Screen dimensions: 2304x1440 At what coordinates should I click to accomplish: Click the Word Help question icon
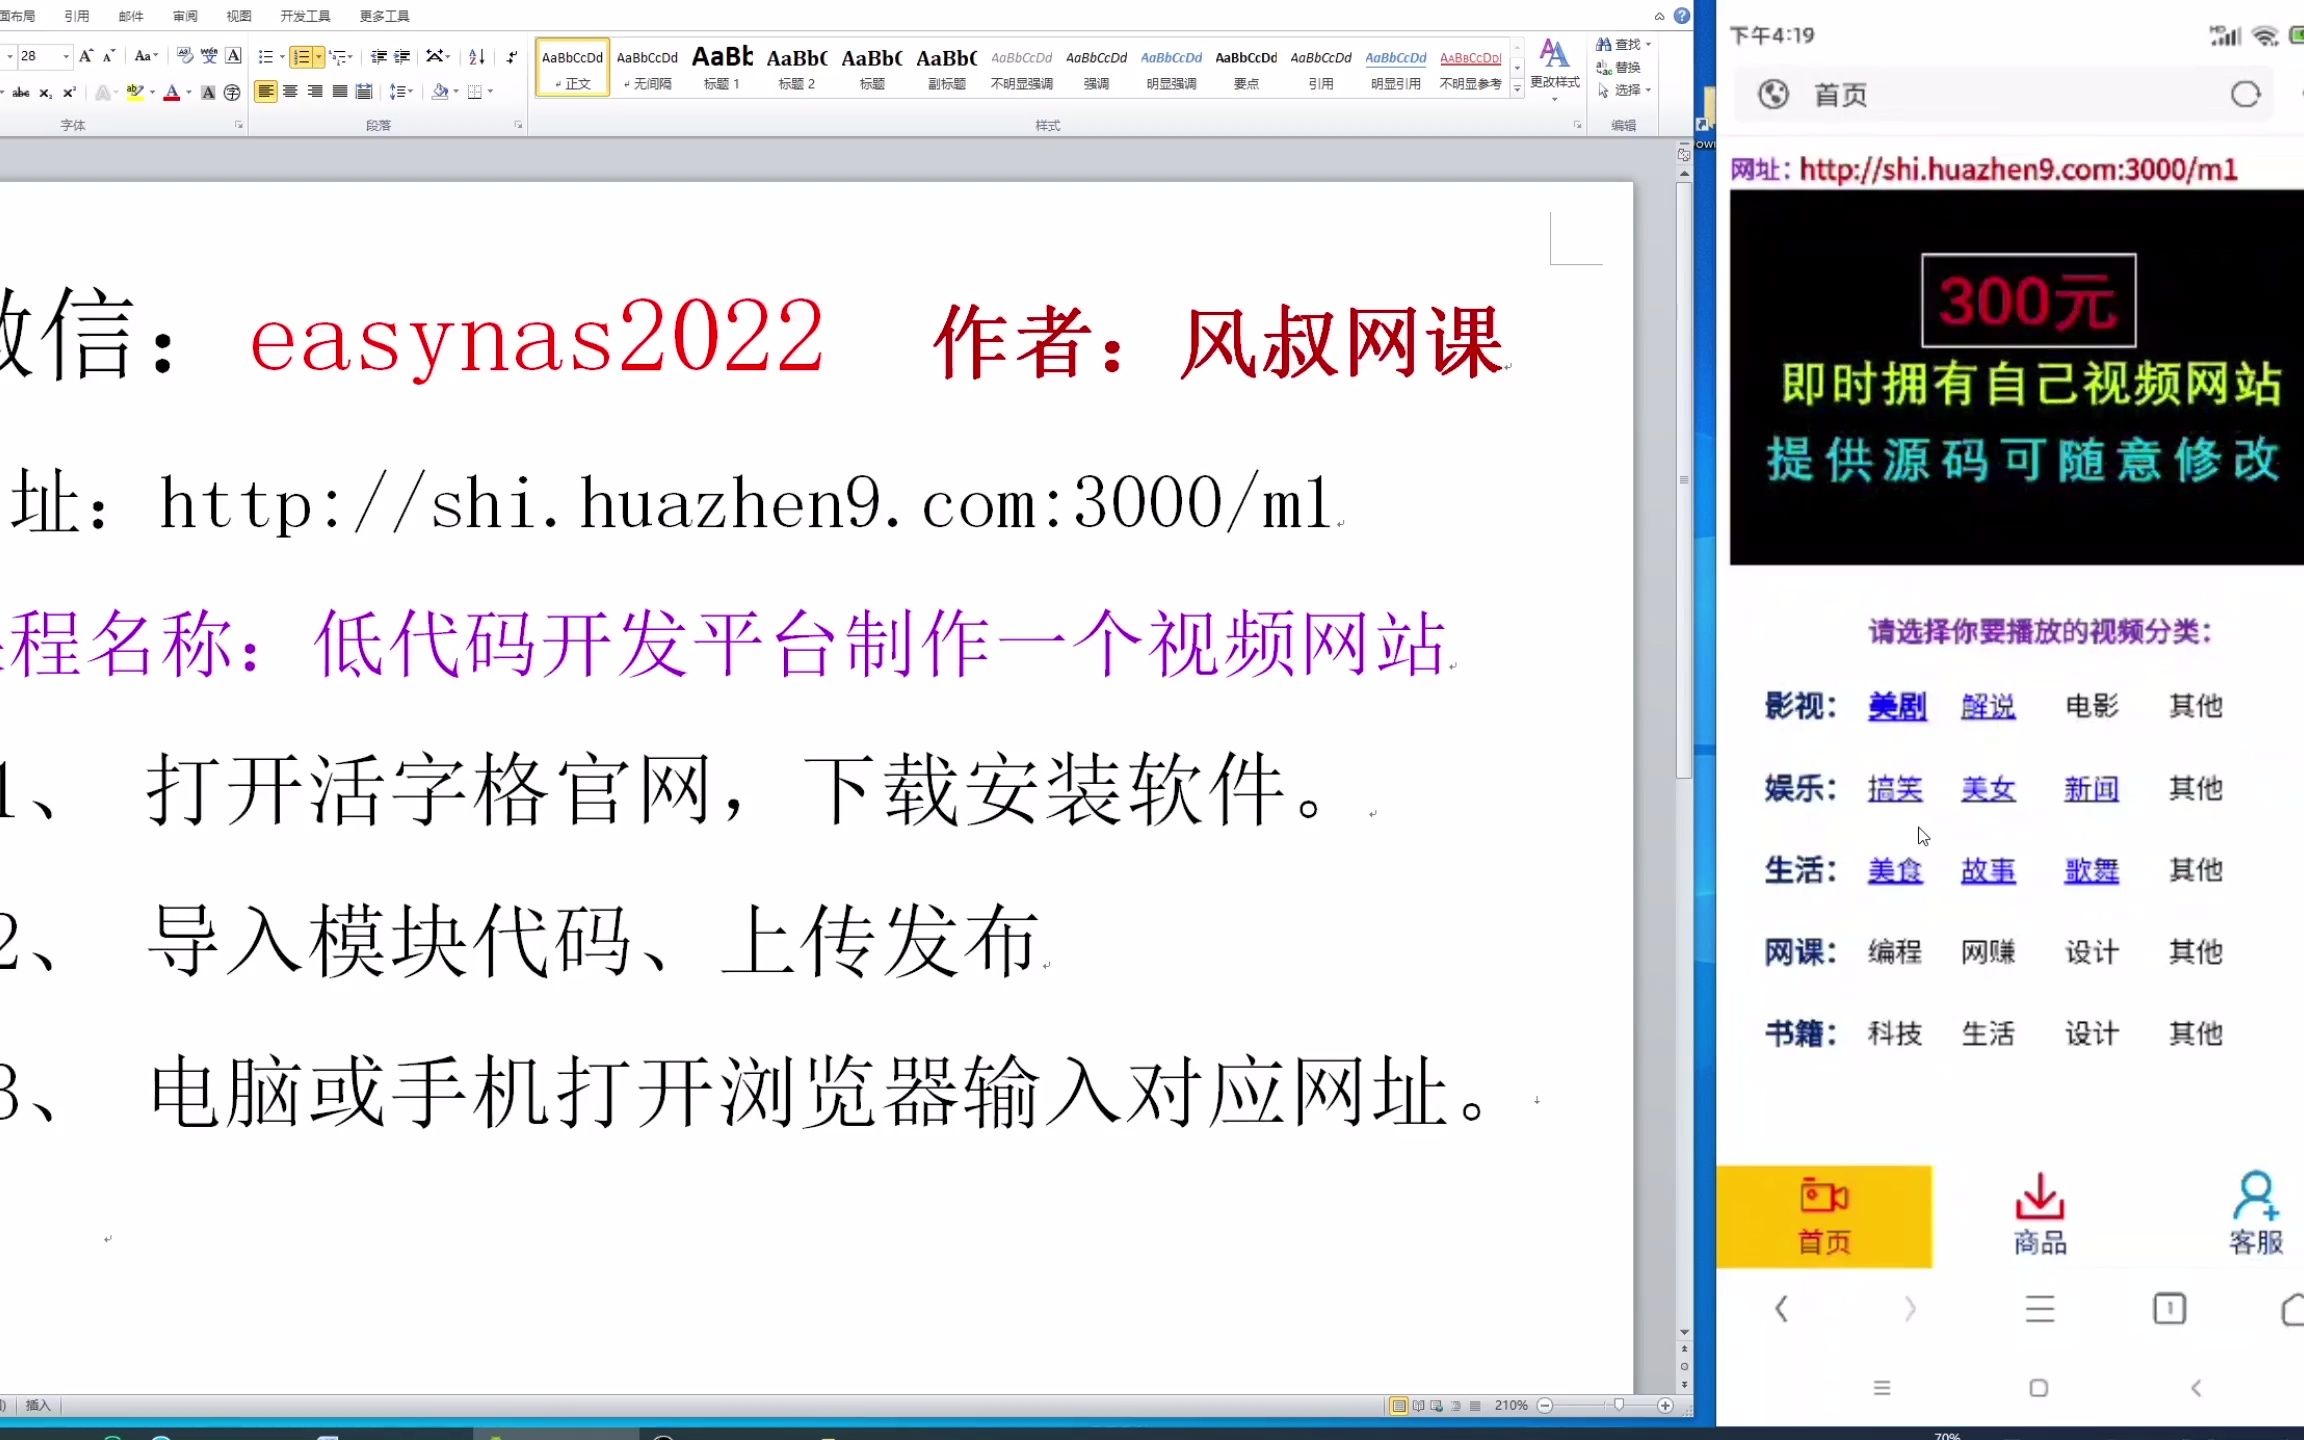tap(1682, 15)
